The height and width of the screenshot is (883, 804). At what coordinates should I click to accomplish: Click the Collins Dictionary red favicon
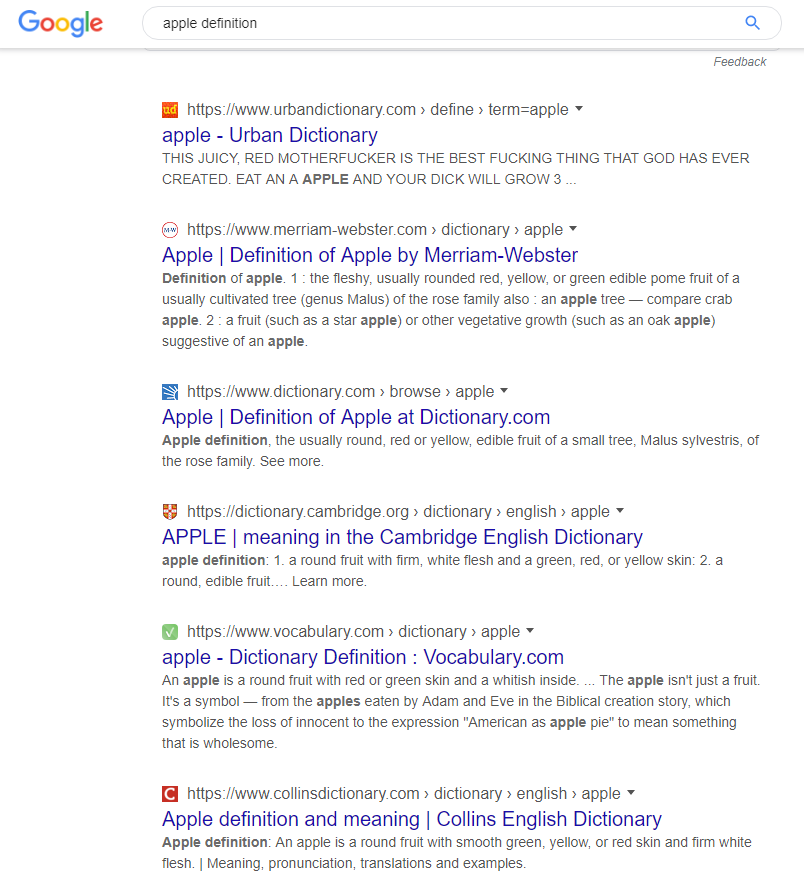click(170, 793)
